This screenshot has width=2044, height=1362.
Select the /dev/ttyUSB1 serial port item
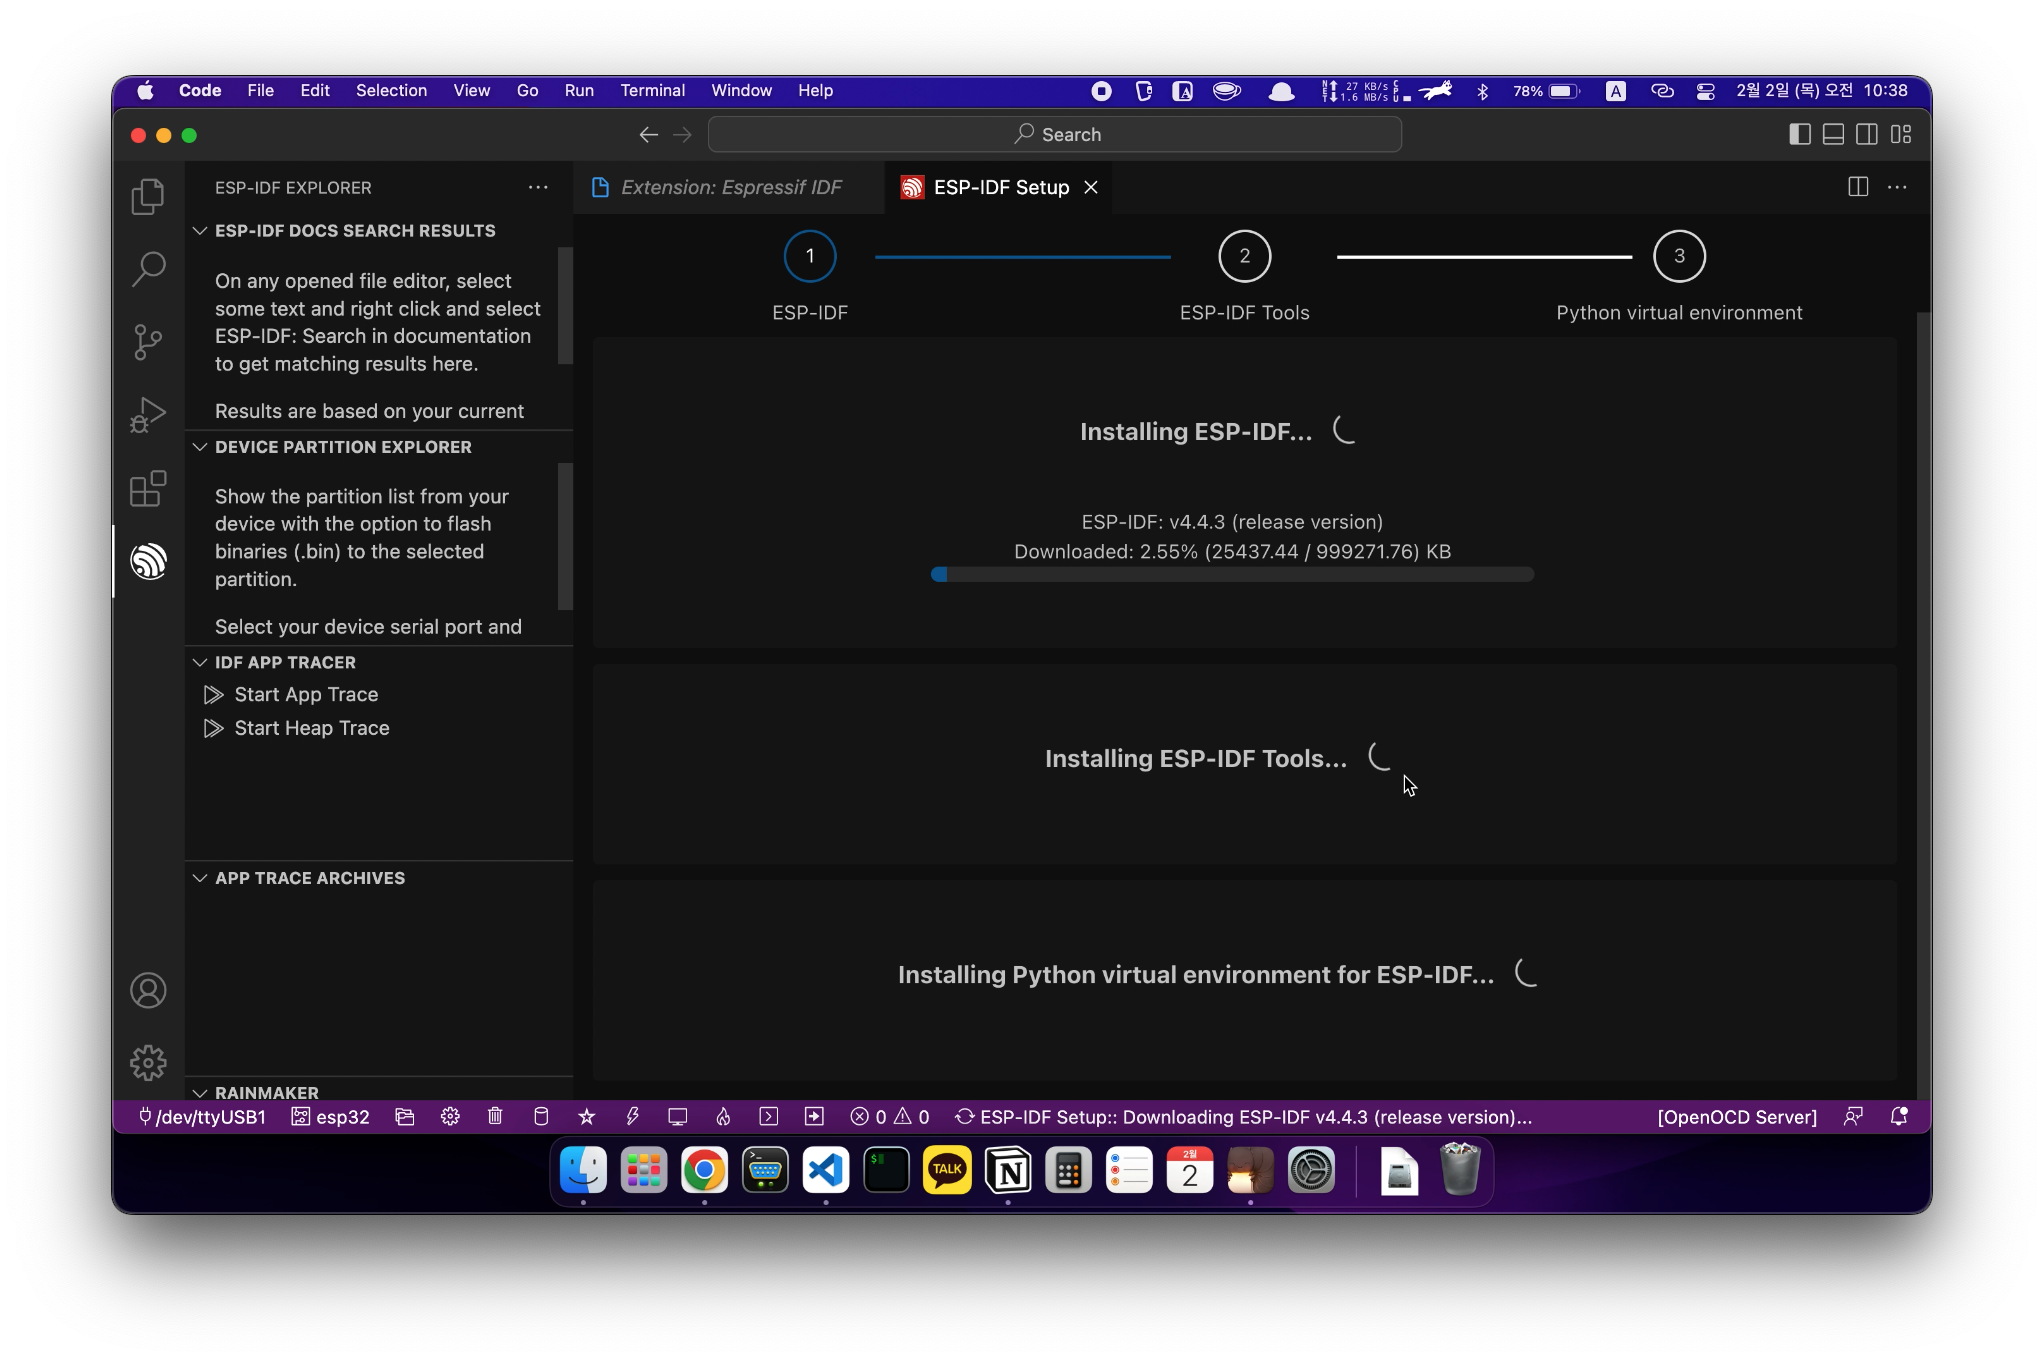click(203, 1117)
